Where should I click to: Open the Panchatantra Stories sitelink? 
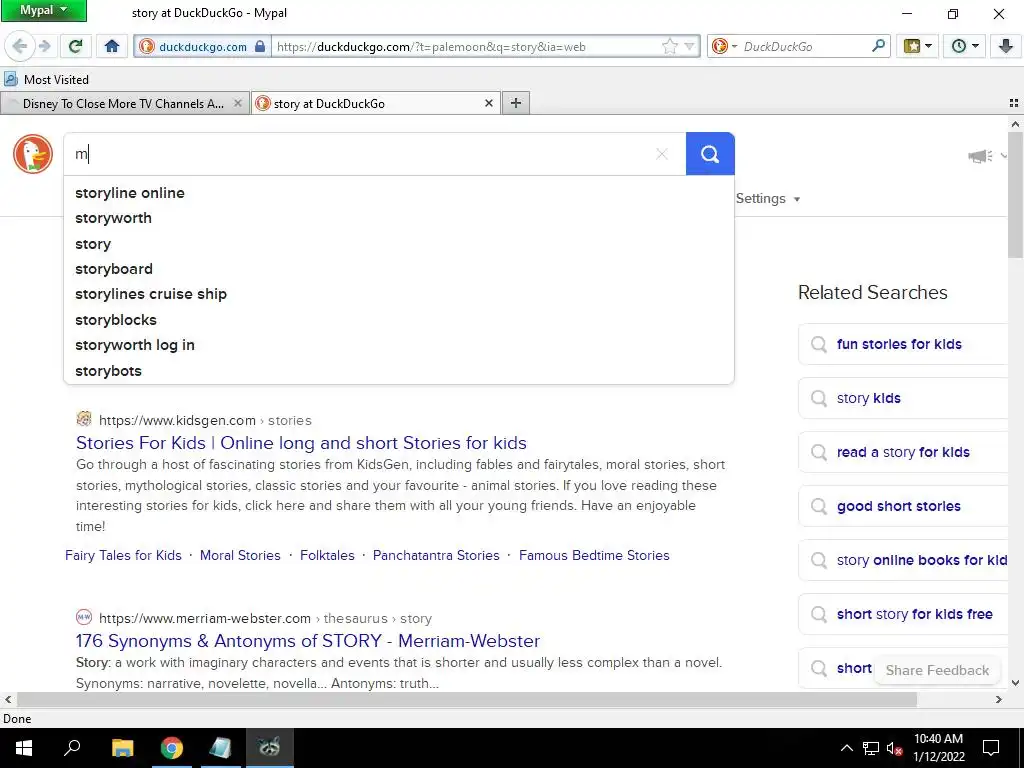coord(436,555)
